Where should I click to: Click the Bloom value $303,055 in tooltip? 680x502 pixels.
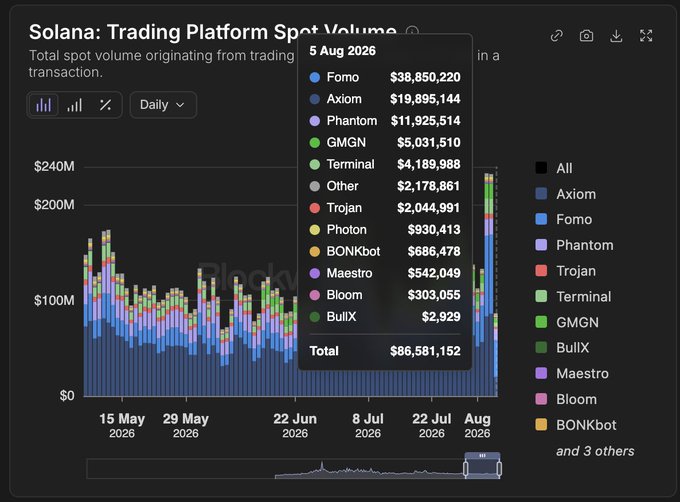pyautogui.click(x=434, y=295)
